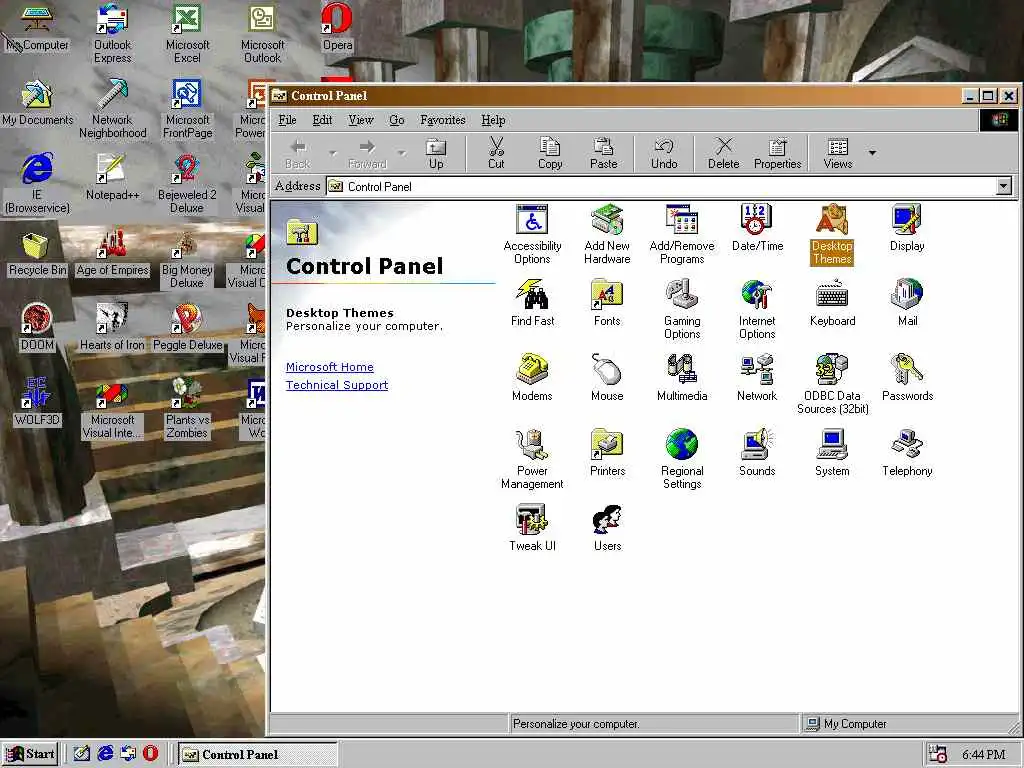Screen dimensions: 1024x768
Task: Click the Paste toolbar button
Action: click(603, 154)
